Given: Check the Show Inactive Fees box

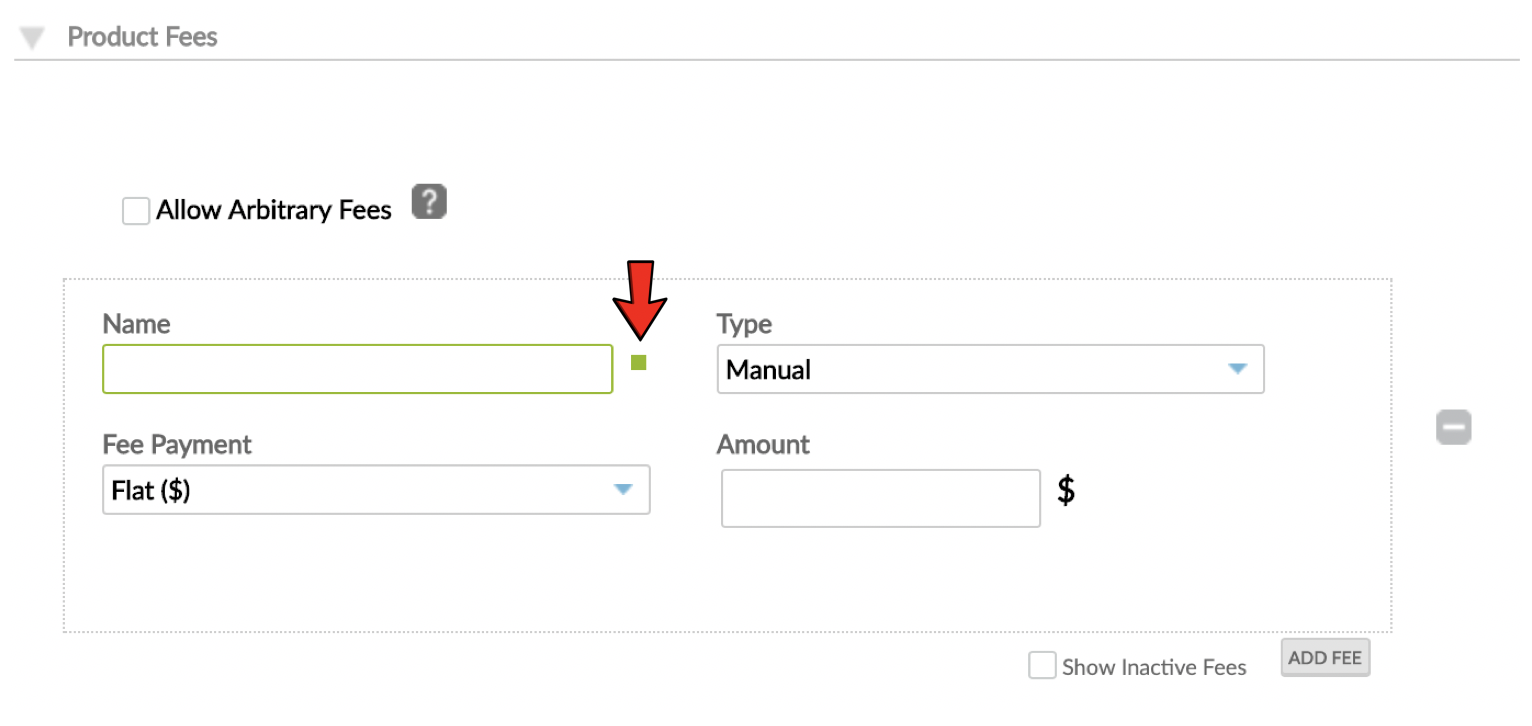Looking at the screenshot, I should tap(1042, 665).
